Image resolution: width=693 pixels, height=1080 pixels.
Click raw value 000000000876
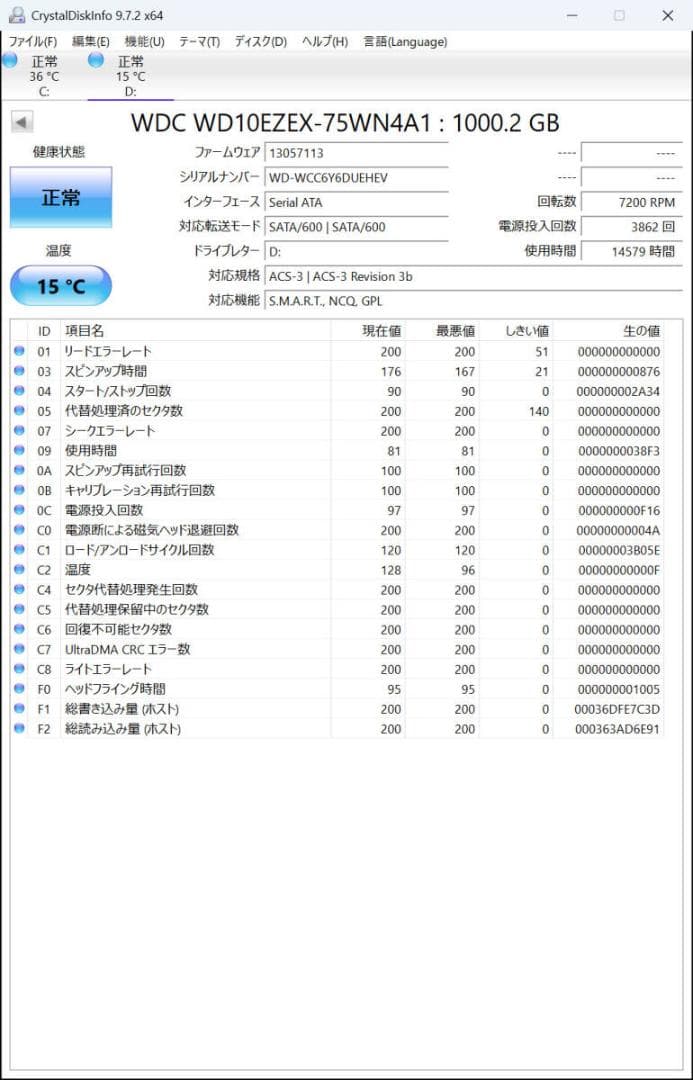619,371
